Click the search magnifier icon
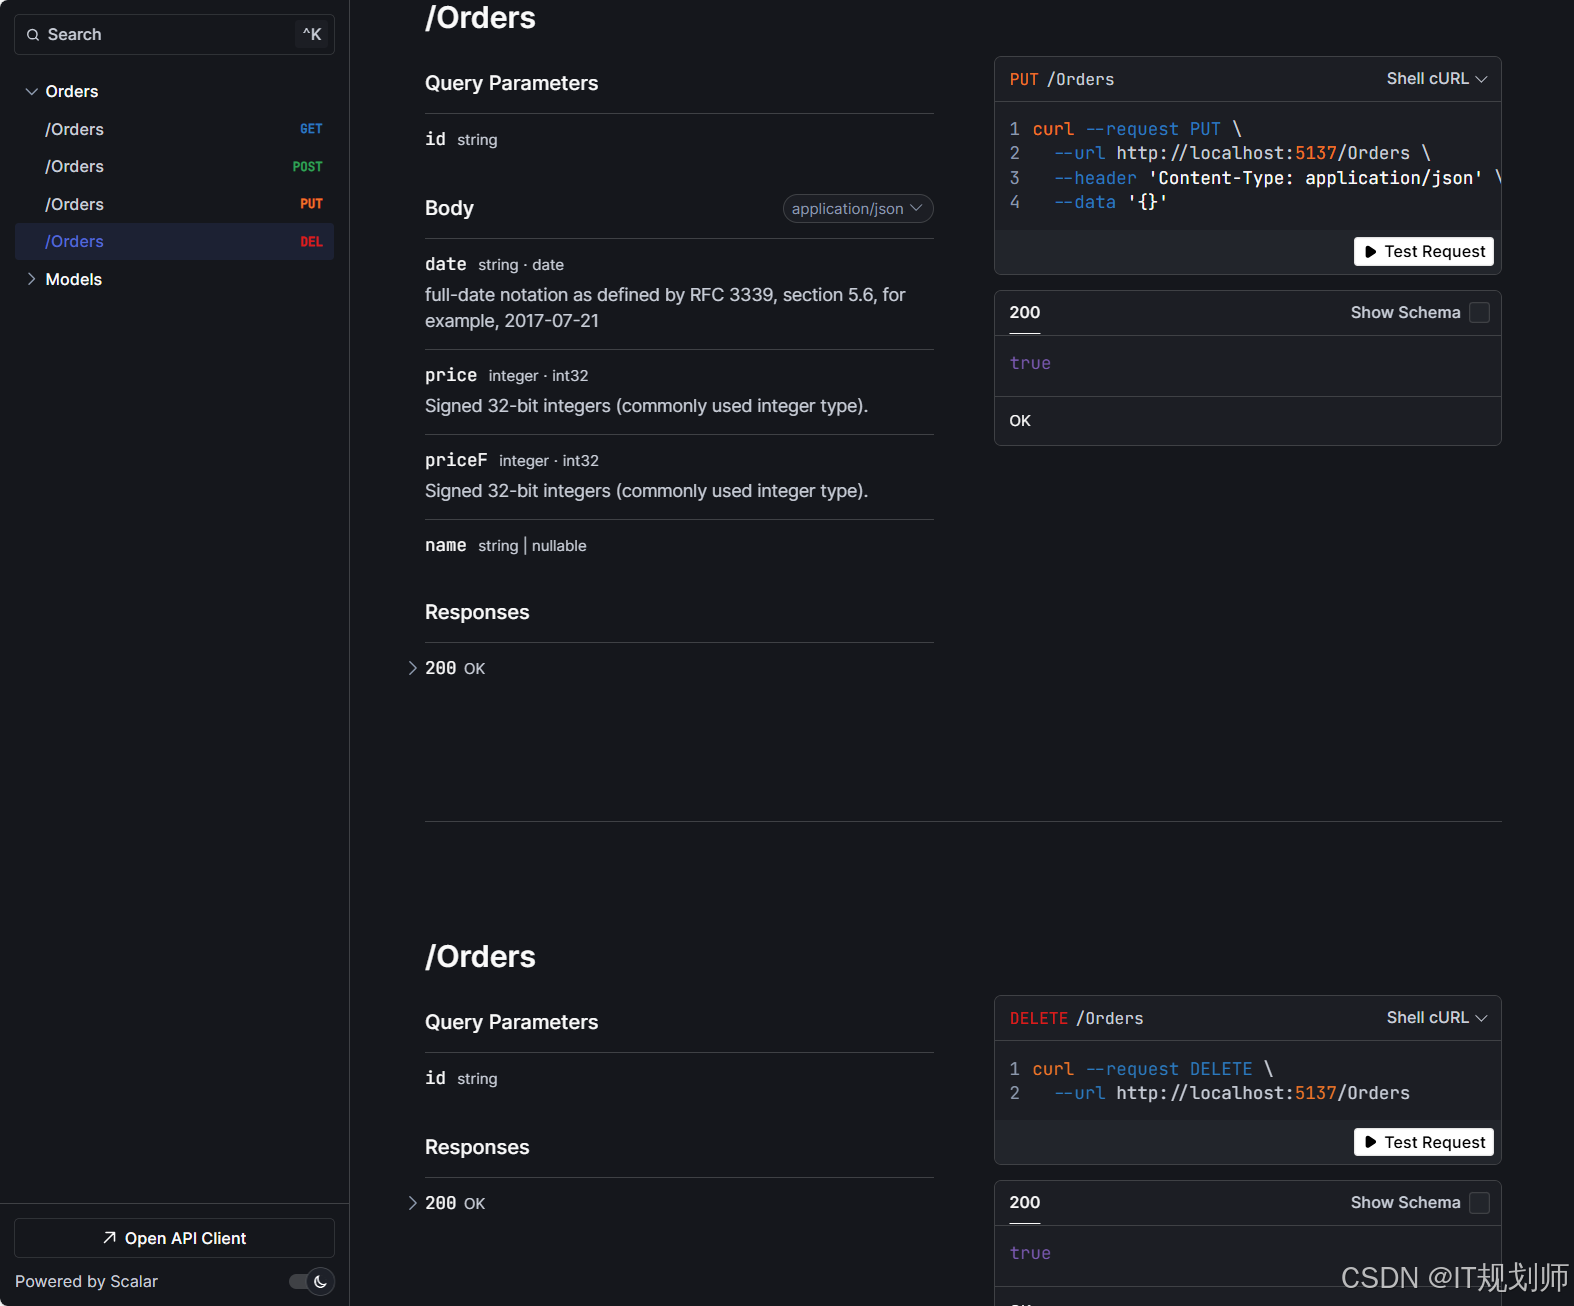Viewport: 1574px width, 1306px height. click(x=33, y=35)
